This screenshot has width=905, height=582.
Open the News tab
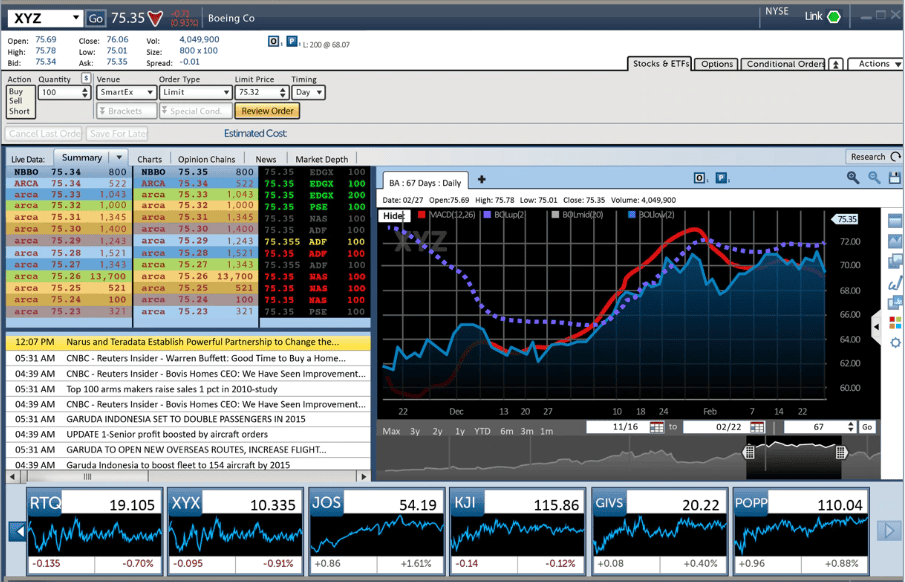click(x=265, y=159)
